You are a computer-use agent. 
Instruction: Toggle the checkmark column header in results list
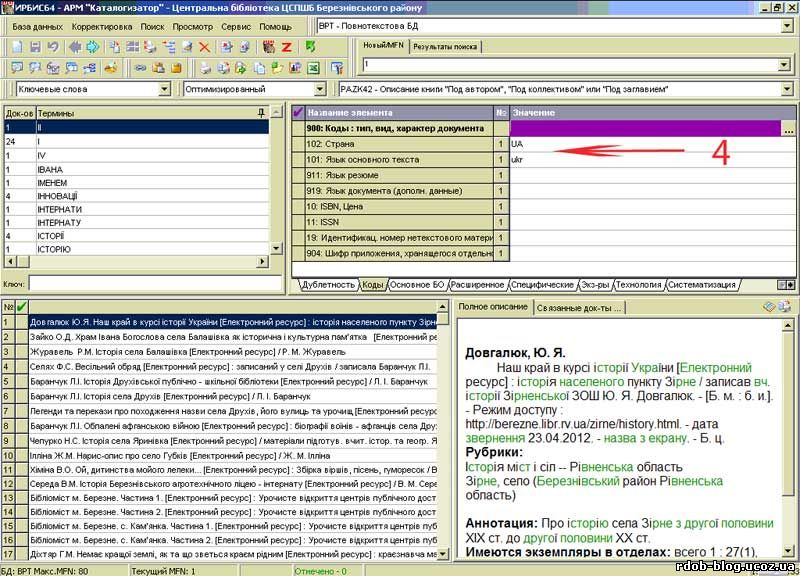(x=21, y=306)
